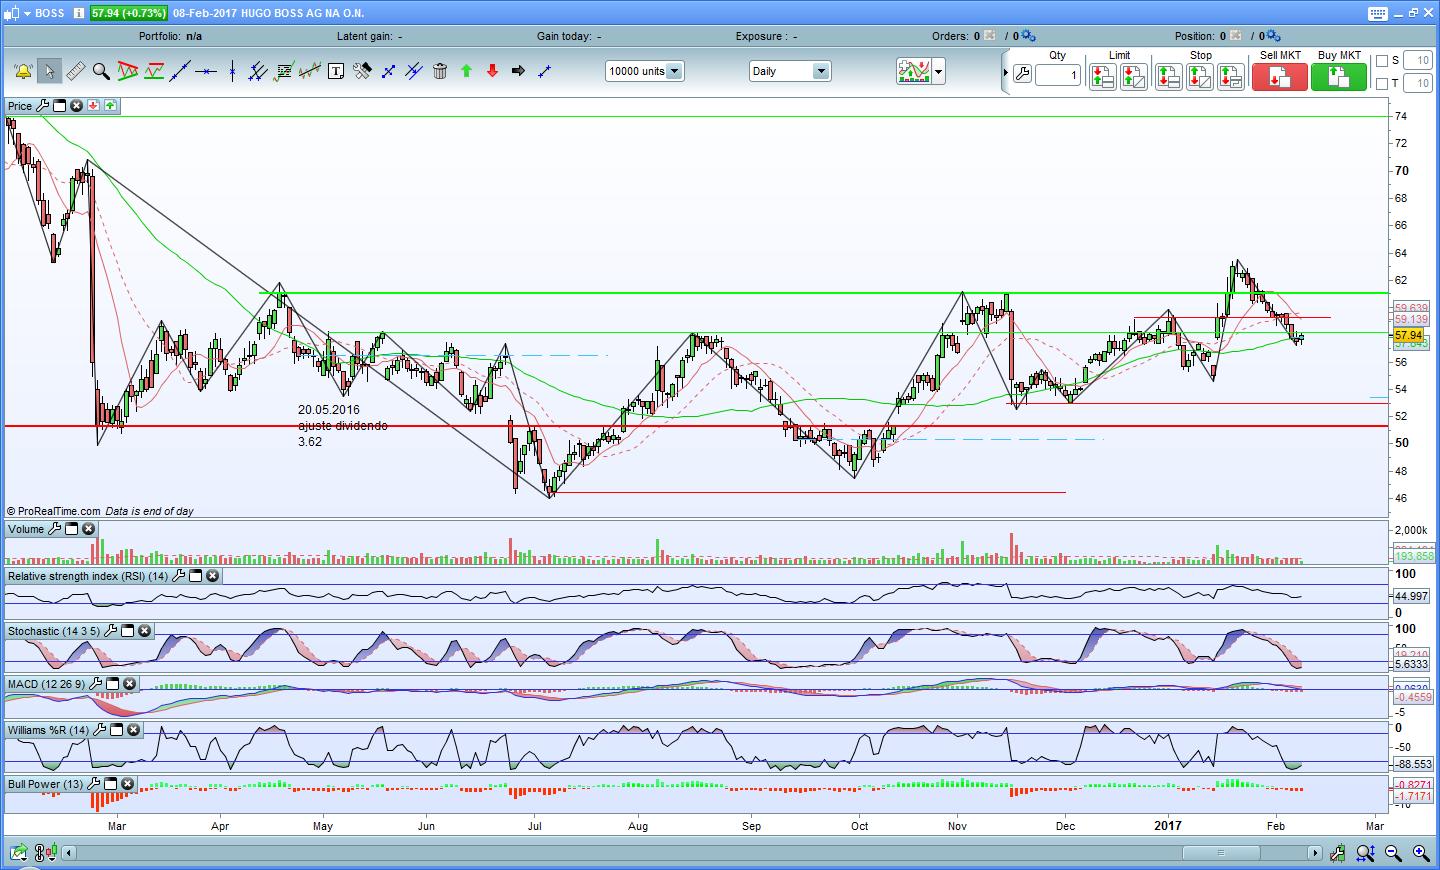
Task: Select the red down arrow drawing tool
Action: pyautogui.click(x=492, y=71)
